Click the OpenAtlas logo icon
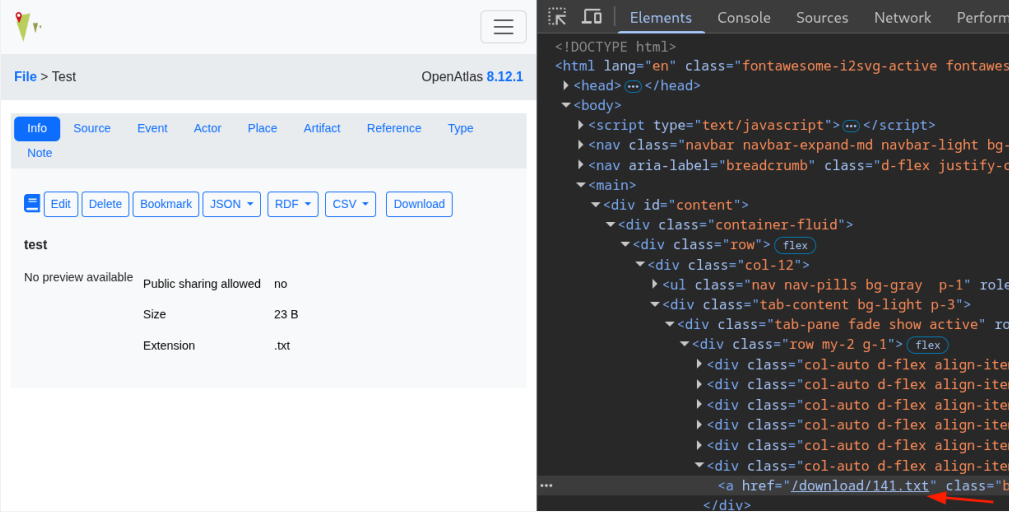Viewport: 1009px width, 512px height. [26, 26]
